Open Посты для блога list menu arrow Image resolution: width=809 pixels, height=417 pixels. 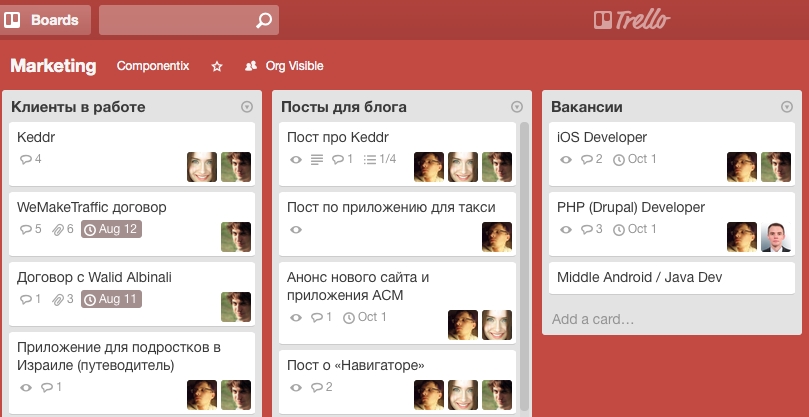517,107
